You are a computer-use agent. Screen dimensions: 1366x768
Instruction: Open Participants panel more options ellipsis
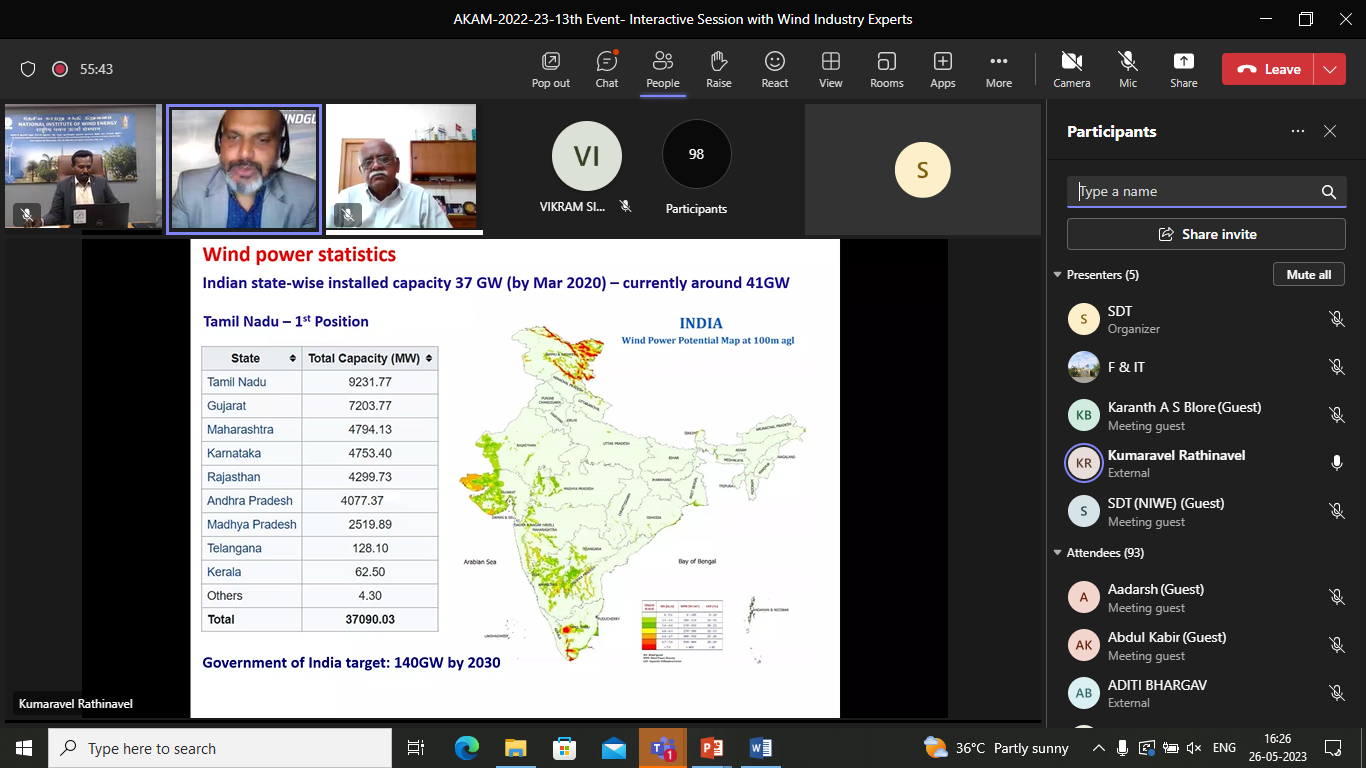[x=1297, y=131]
